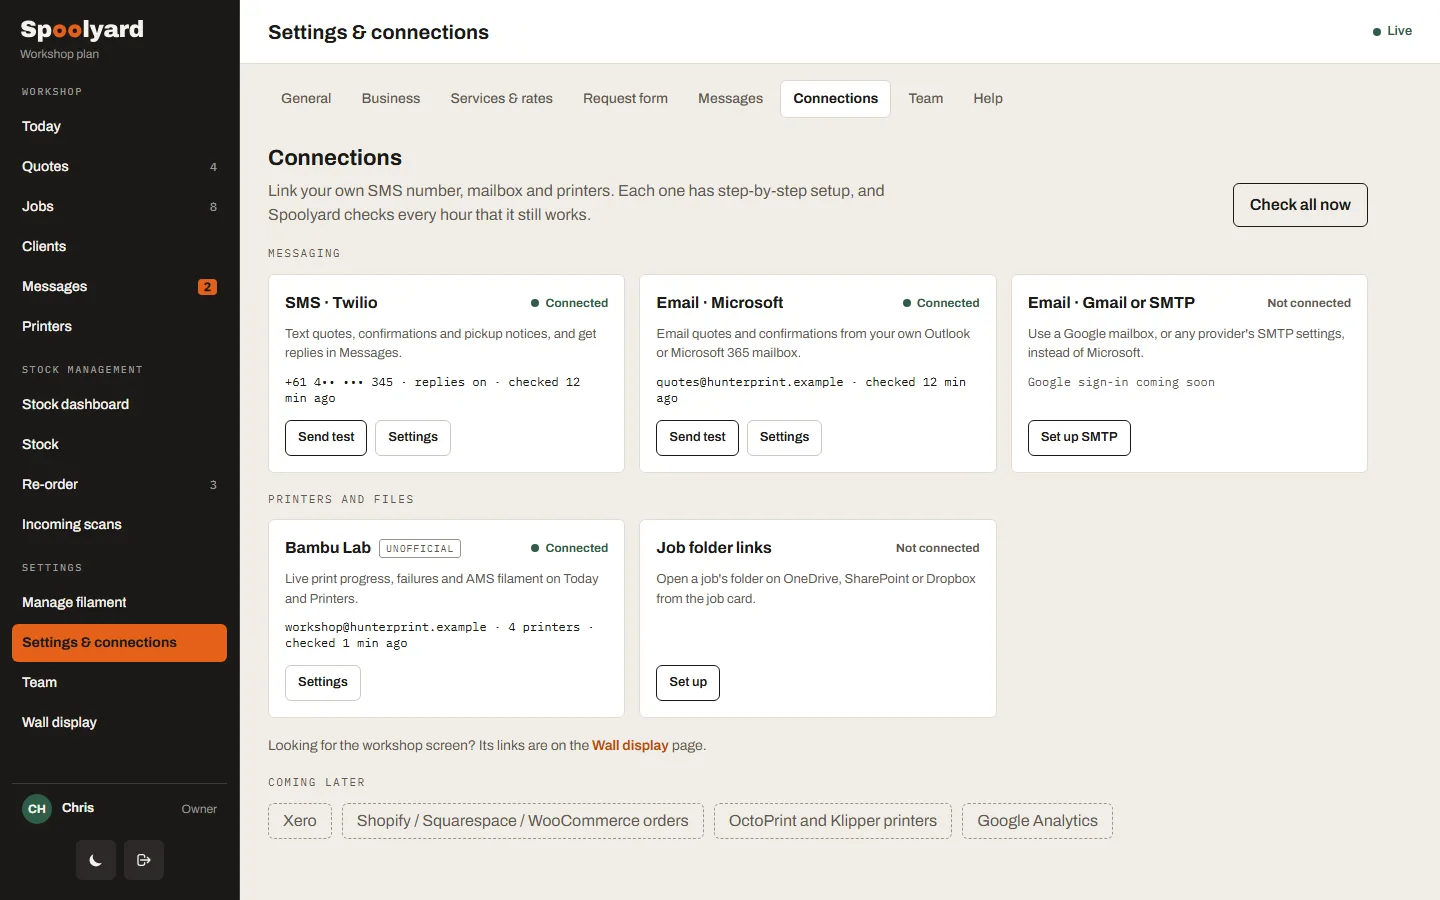Go to Re-order page
Image resolution: width=1440 pixels, height=900 pixels.
coord(119,485)
